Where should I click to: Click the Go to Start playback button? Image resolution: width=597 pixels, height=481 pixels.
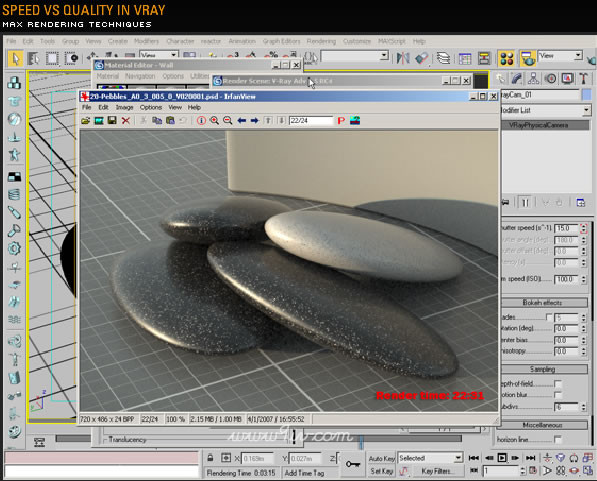coord(473,458)
